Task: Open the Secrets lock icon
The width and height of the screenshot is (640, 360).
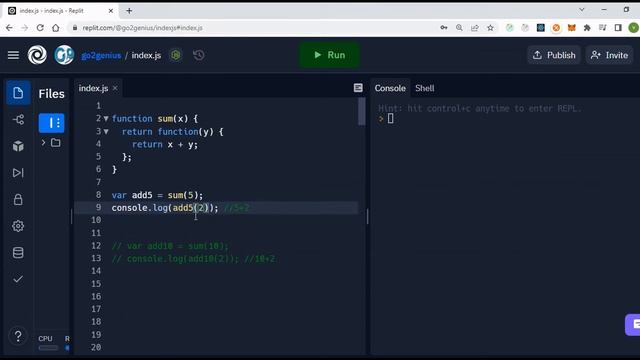Action: (x=18, y=200)
